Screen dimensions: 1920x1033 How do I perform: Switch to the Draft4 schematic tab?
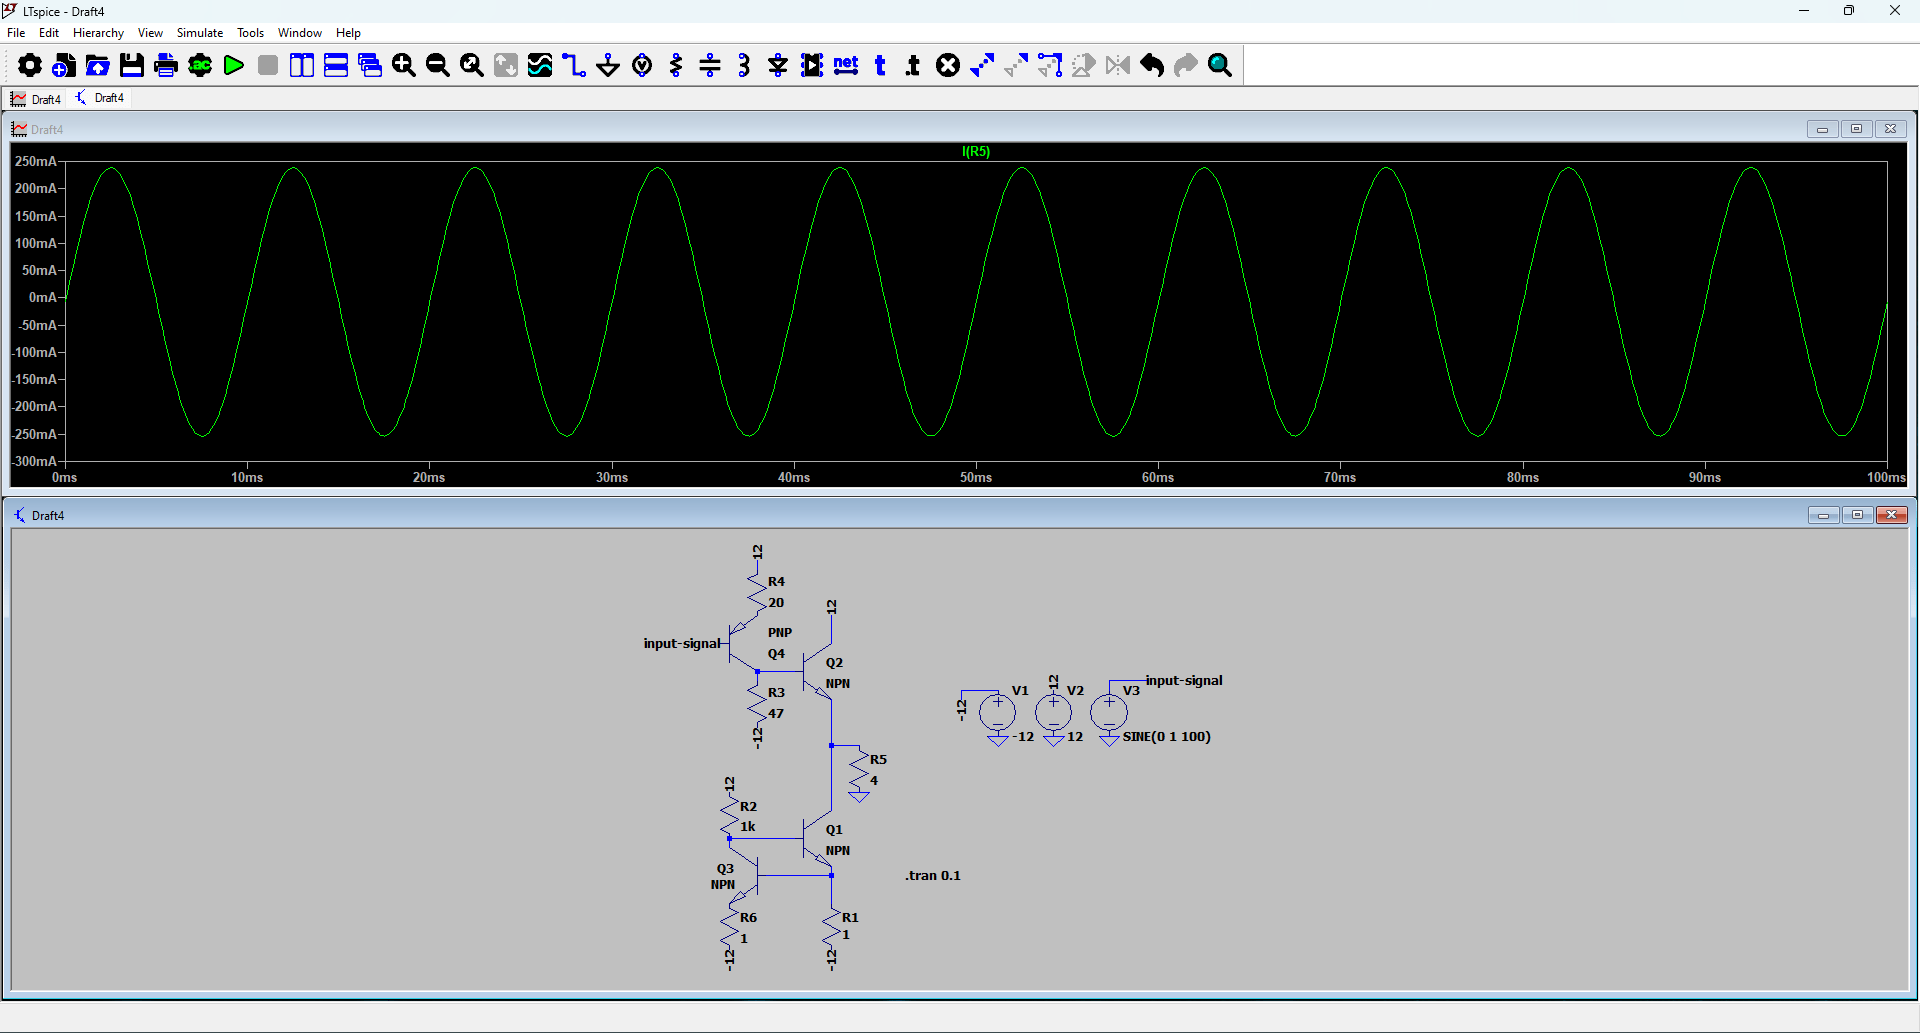coord(100,98)
